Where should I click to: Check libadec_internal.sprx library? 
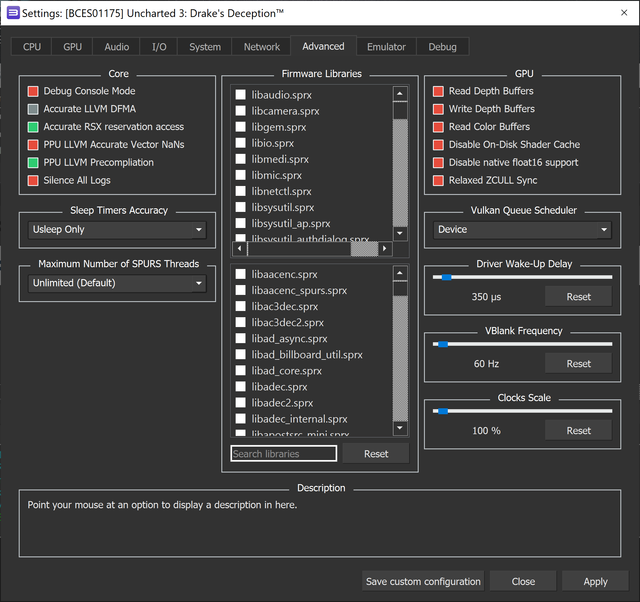click(x=240, y=419)
